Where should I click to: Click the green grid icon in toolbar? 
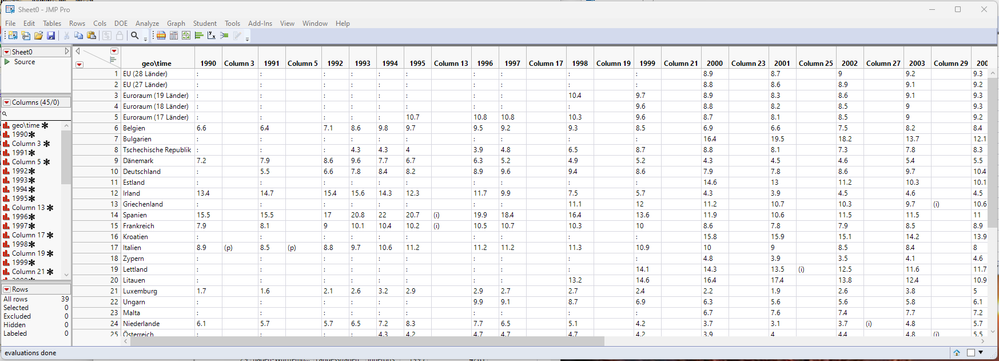coord(186,36)
